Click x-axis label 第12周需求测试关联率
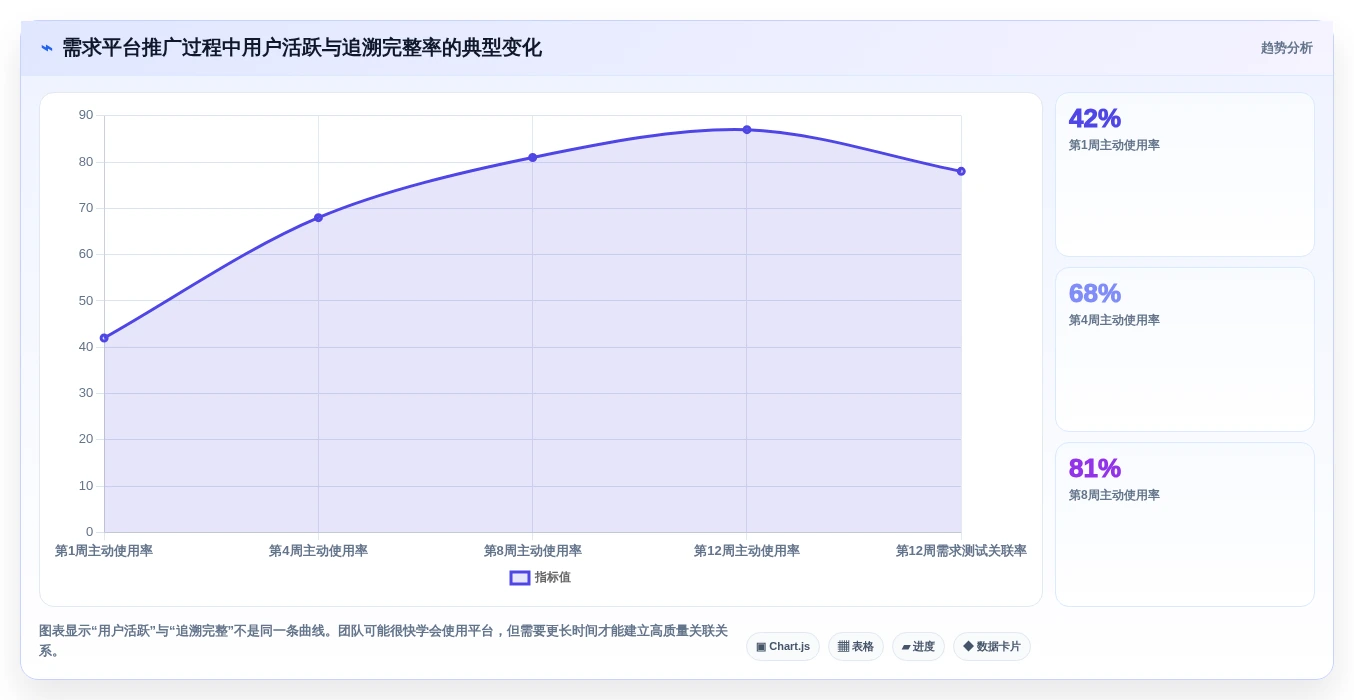Image resolution: width=1354 pixels, height=700 pixels. pos(961,551)
